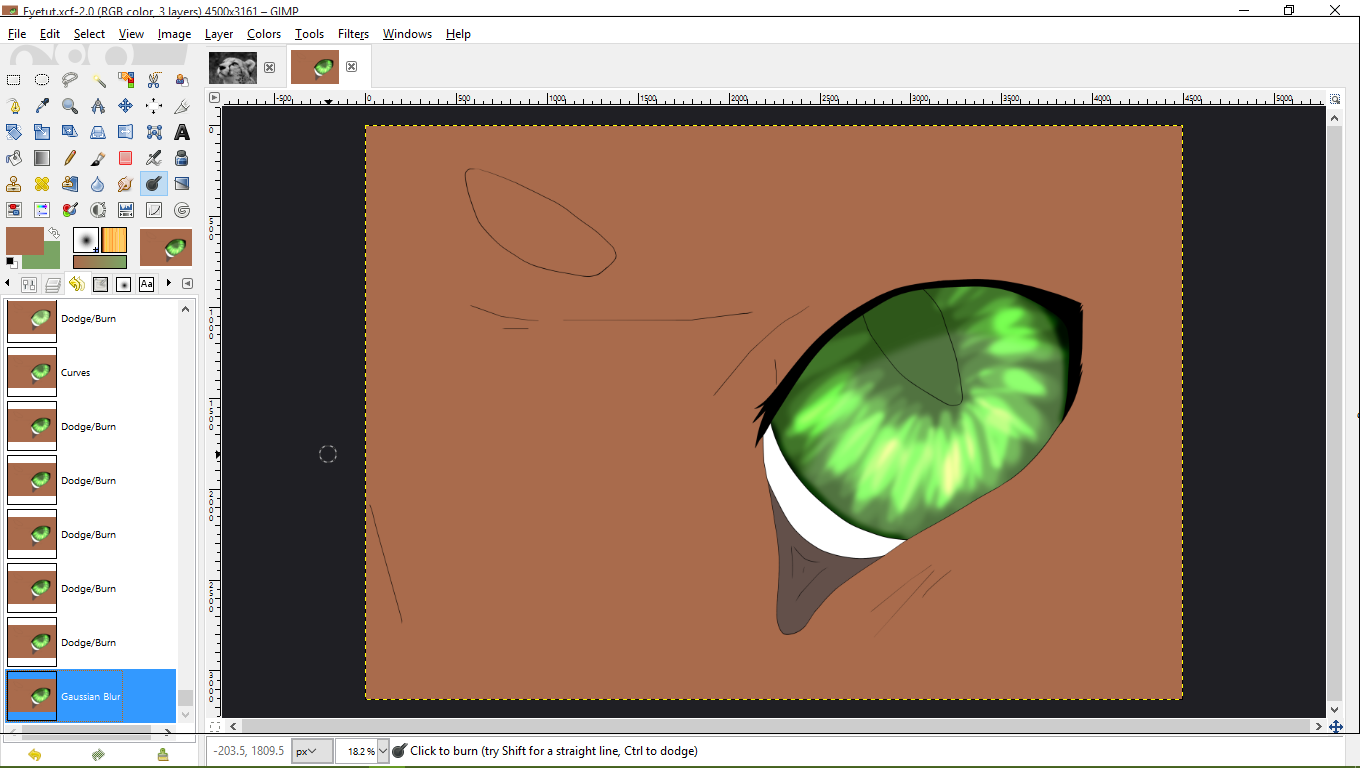1360x768 pixels.
Task: Swap foreground and background colors
Action: click(x=54, y=233)
